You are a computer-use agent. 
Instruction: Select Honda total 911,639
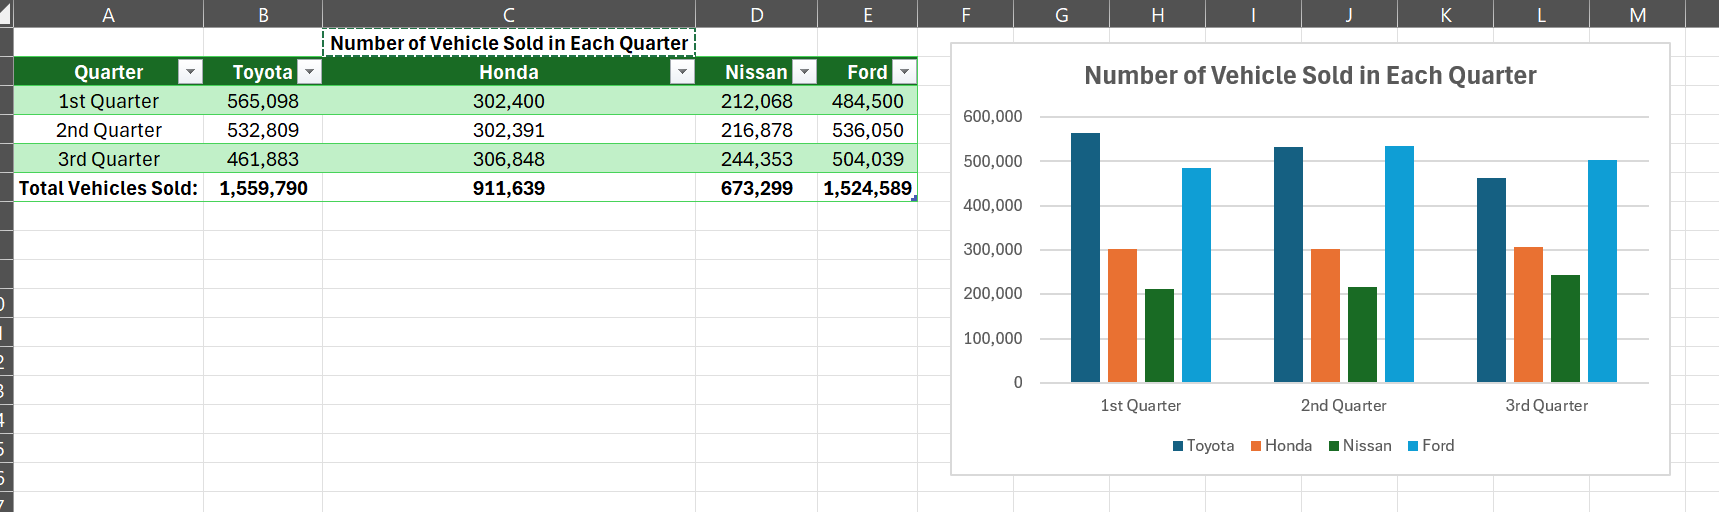pos(509,188)
